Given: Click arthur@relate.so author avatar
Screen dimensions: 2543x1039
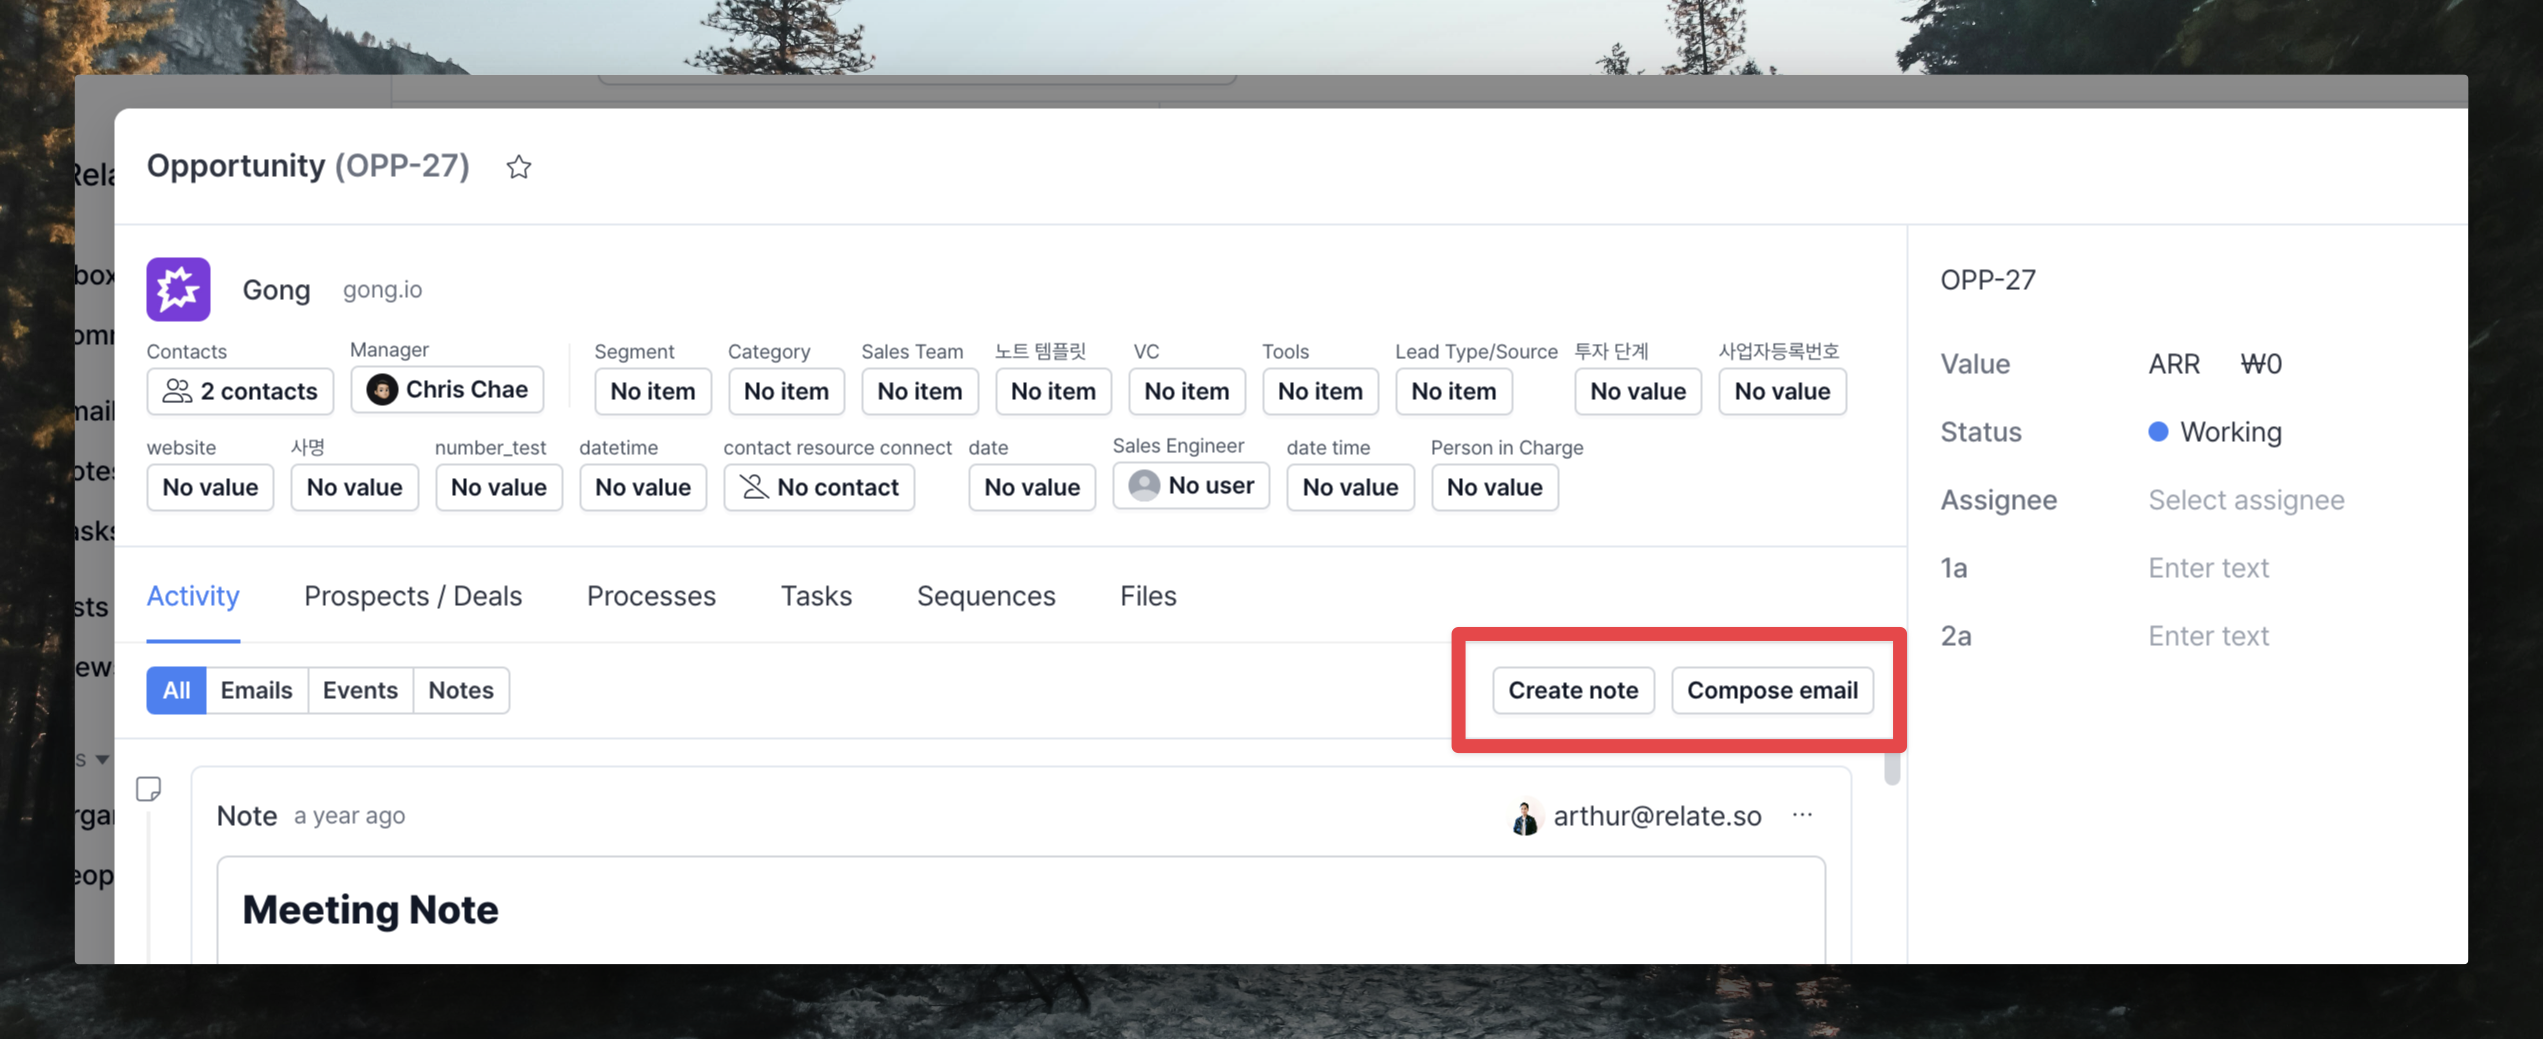Looking at the screenshot, I should [1525, 817].
